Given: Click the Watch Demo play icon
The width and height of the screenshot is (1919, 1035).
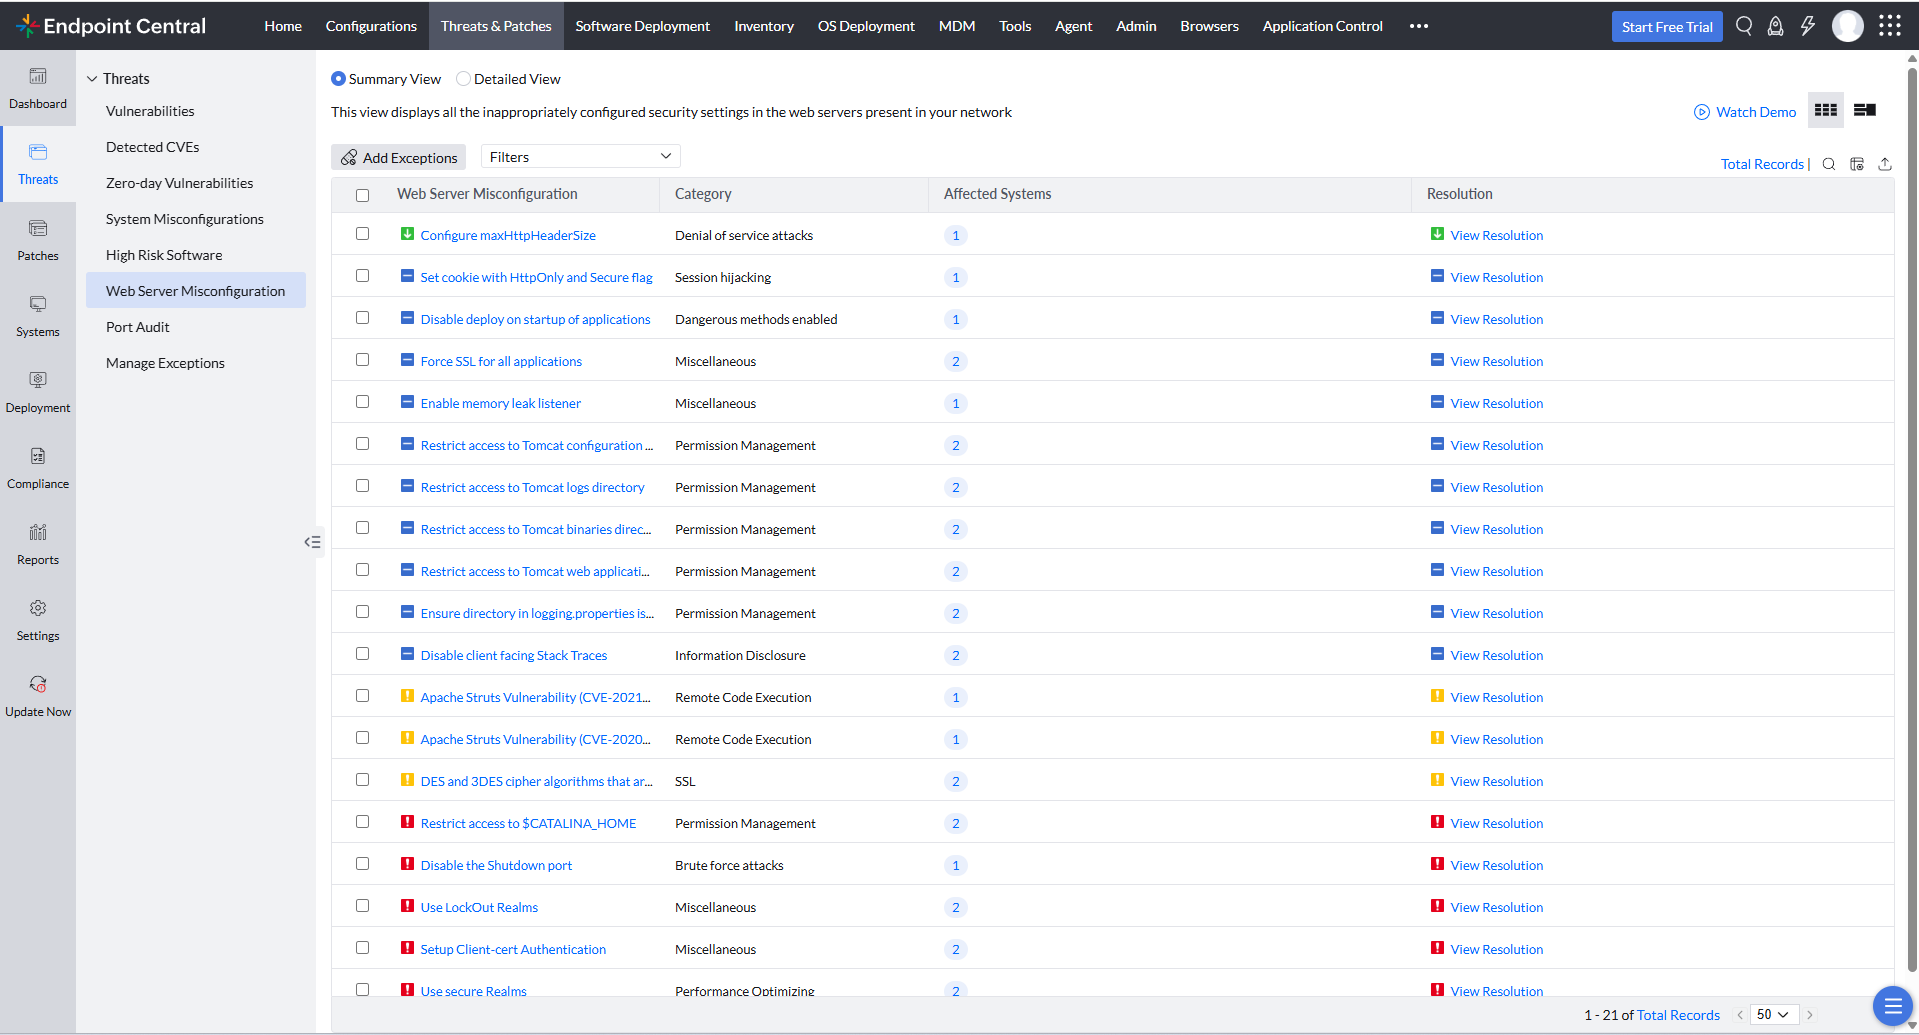Looking at the screenshot, I should [x=1701, y=112].
